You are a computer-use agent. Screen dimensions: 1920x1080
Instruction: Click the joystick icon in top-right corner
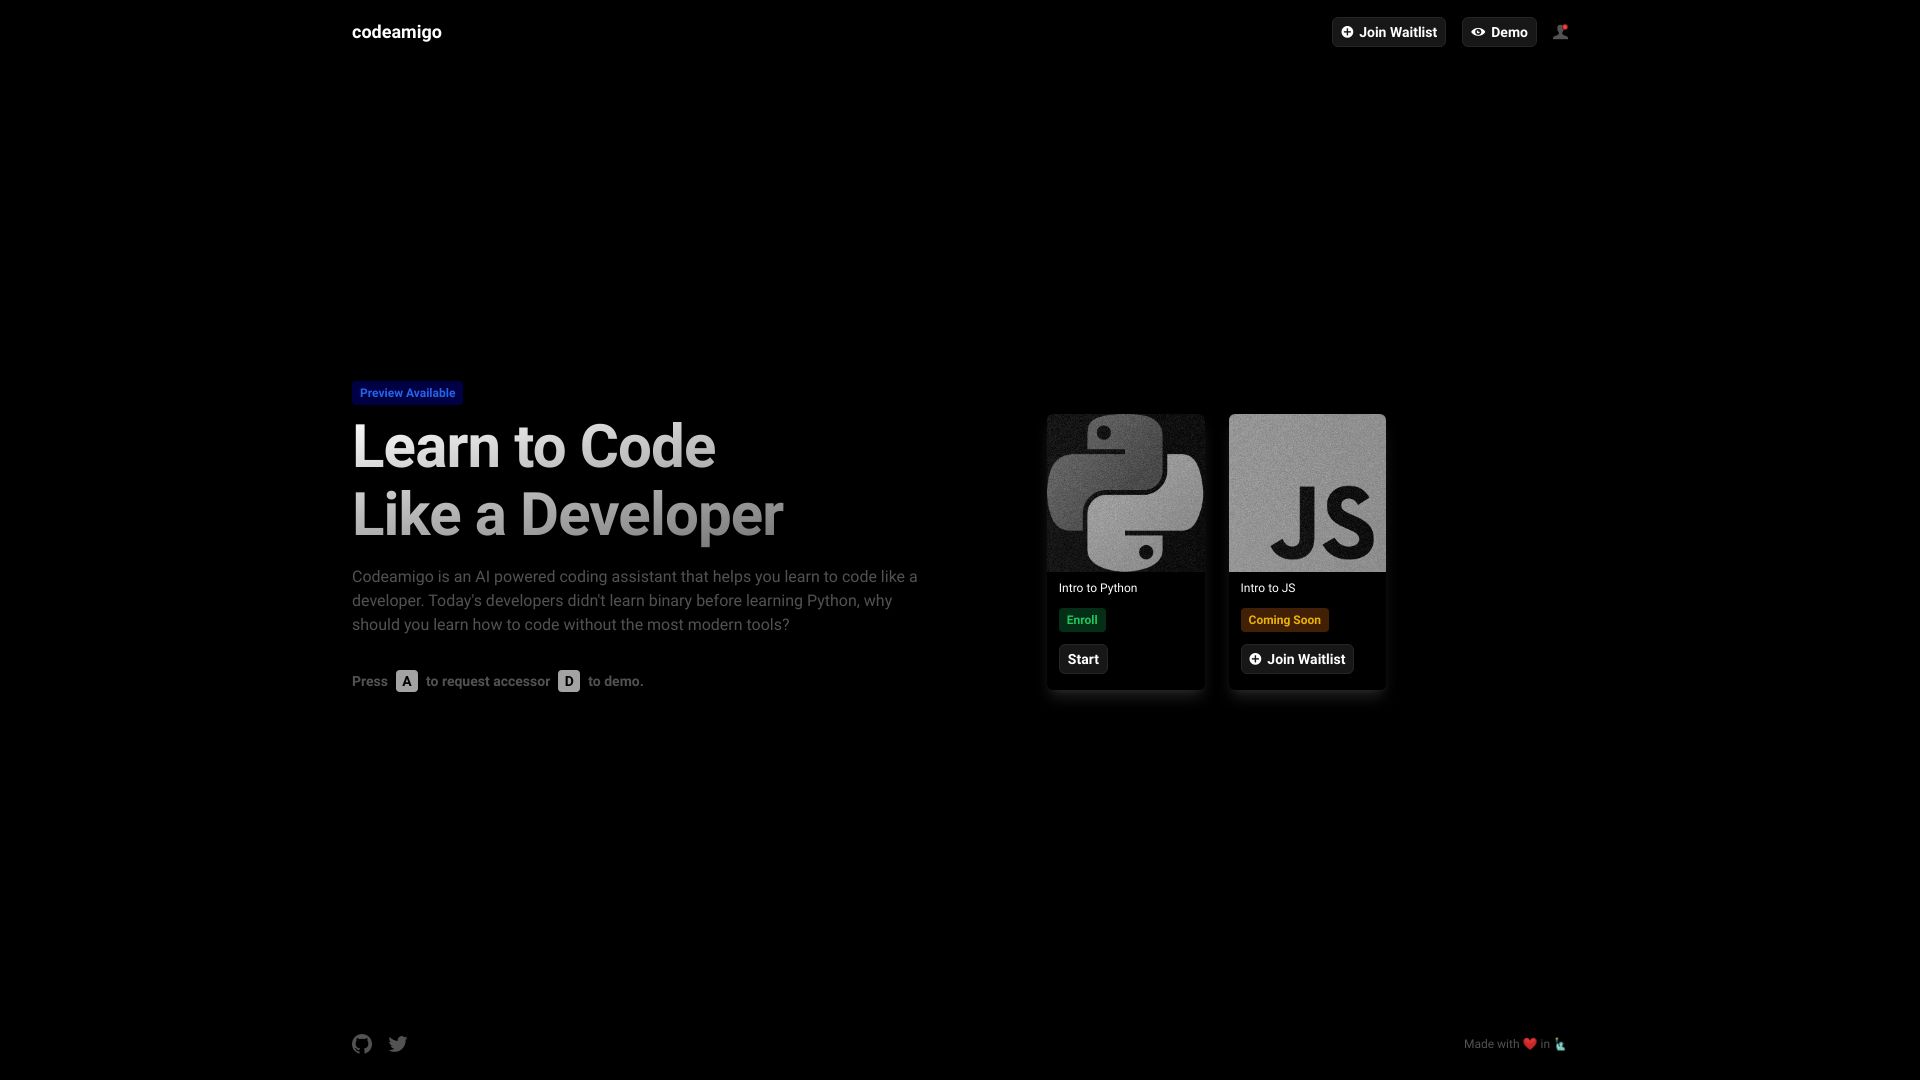coord(1560,31)
